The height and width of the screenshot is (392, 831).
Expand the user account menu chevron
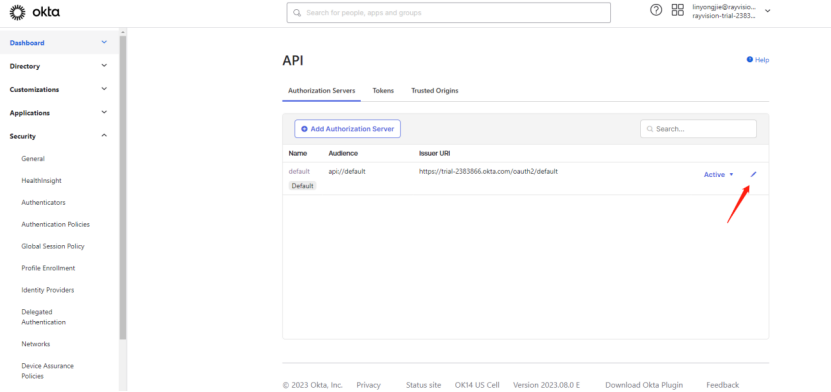click(767, 11)
